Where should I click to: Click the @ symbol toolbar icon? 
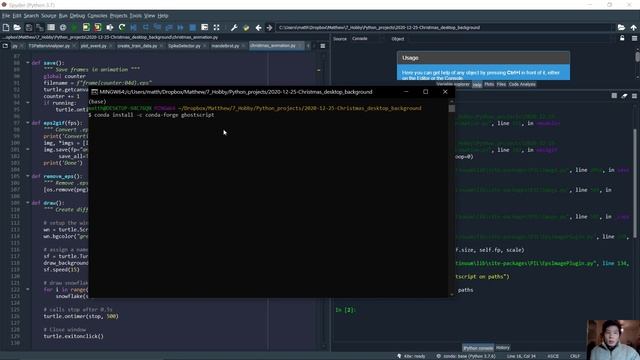(x=63, y=27)
